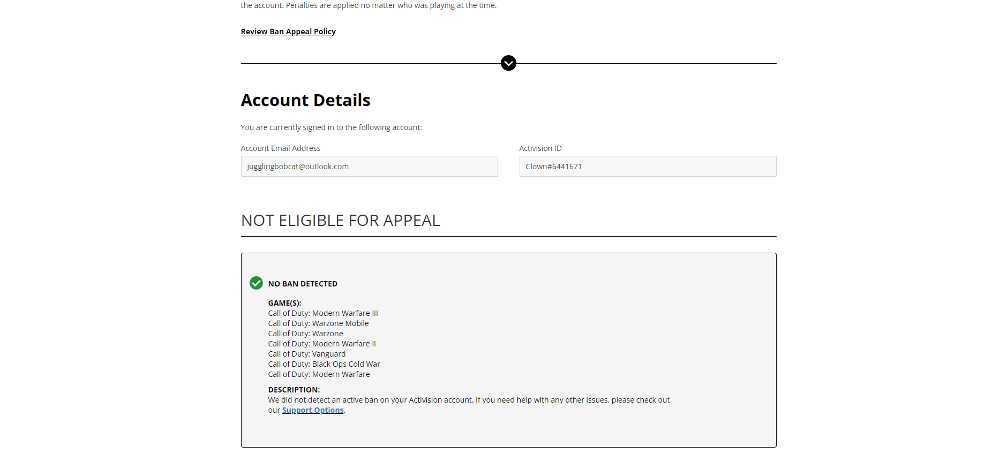Viewport: 1000px width, 469px height.
Task: Select the Activision ID field
Action: pyautogui.click(x=648, y=167)
